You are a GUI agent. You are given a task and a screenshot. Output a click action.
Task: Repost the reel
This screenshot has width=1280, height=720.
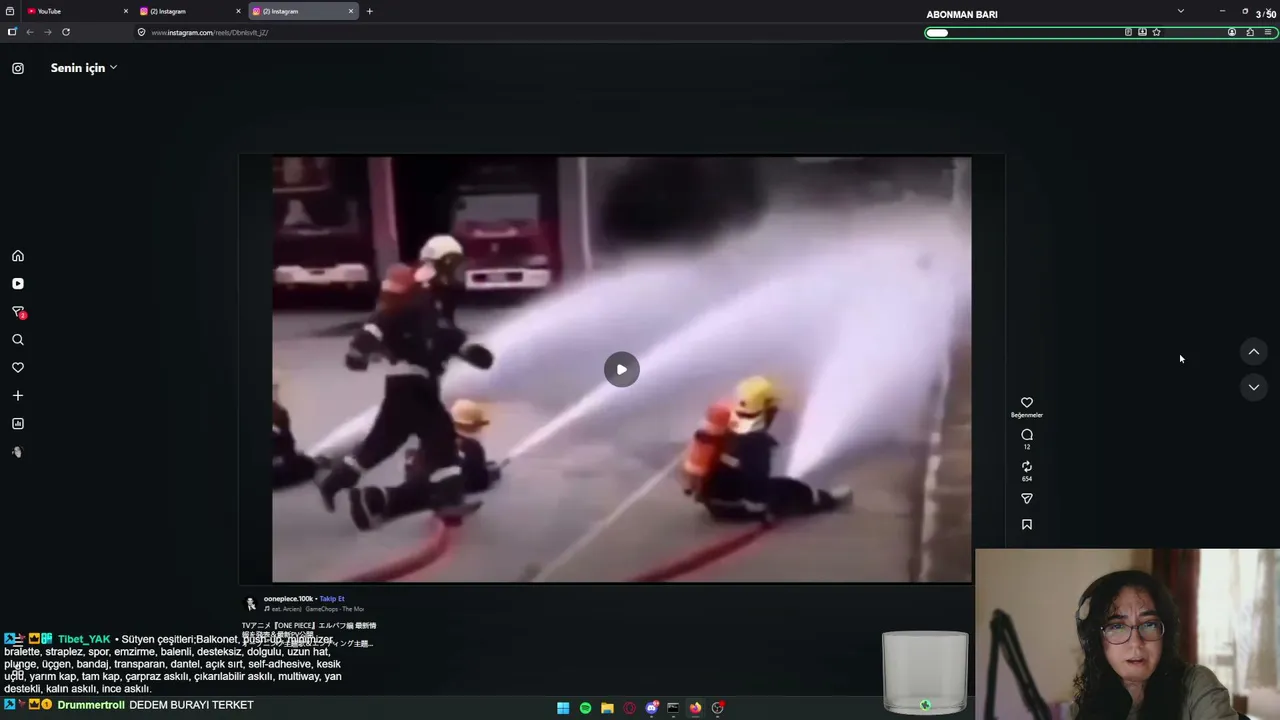(1027, 467)
